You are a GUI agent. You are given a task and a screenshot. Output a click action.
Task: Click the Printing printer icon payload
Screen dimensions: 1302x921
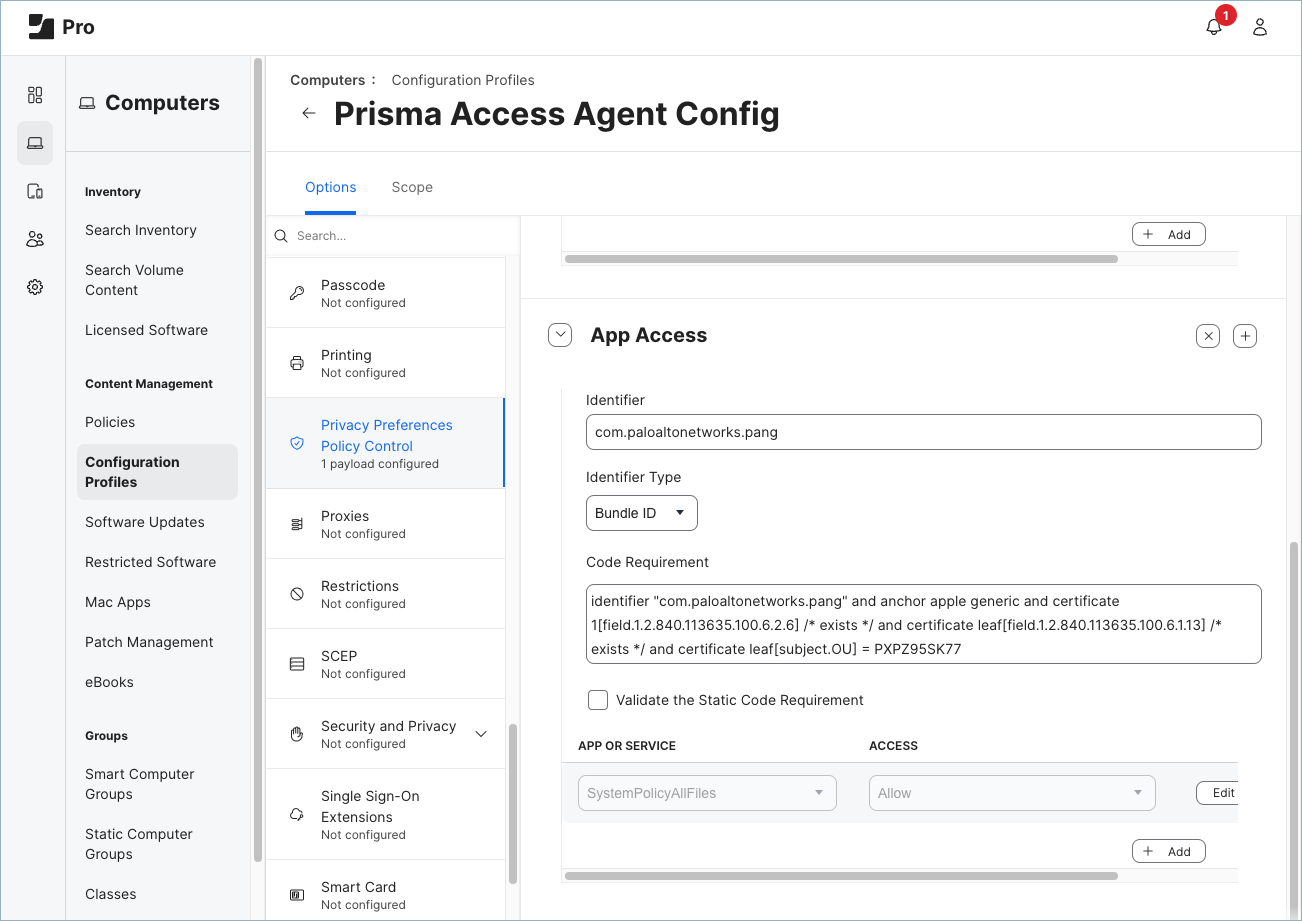[297, 363]
